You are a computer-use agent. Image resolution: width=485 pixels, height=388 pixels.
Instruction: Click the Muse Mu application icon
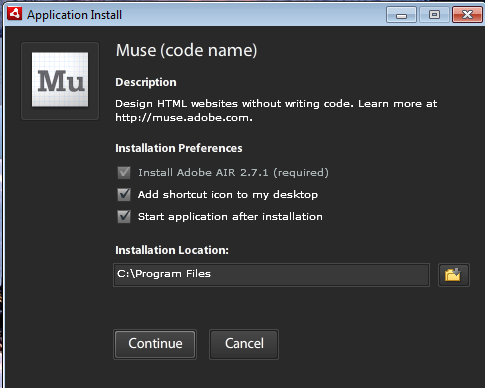[x=60, y=80]
